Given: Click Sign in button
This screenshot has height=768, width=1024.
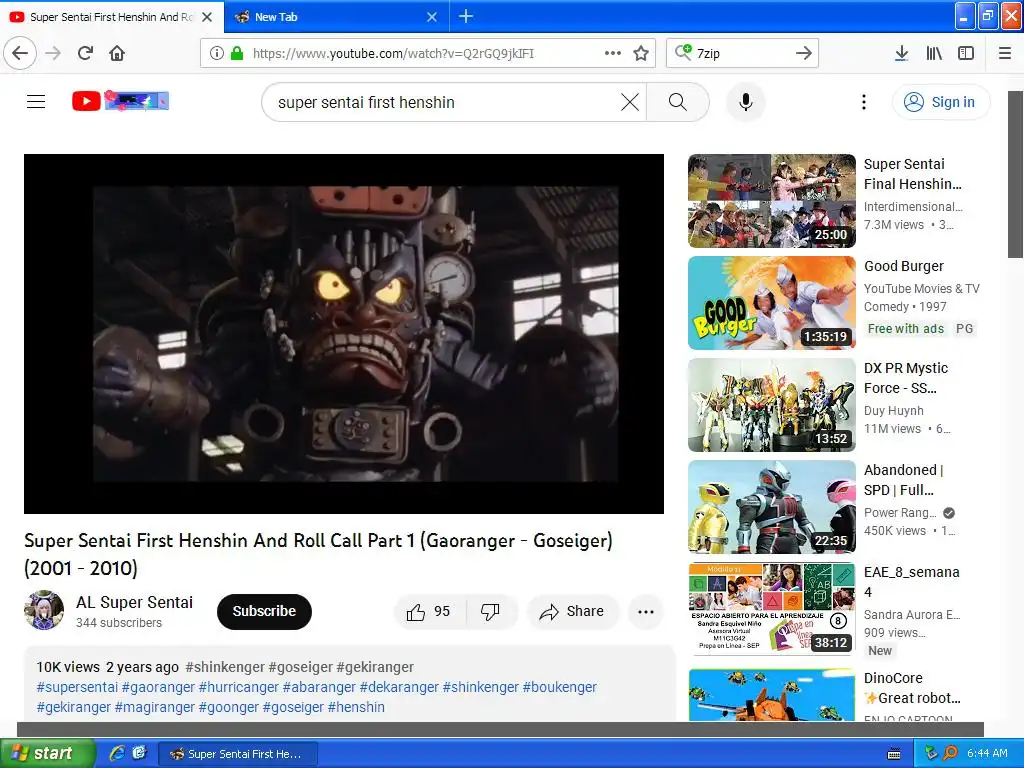Looking at the screenshot, I should pyautogui.click(x=940, y=102).
